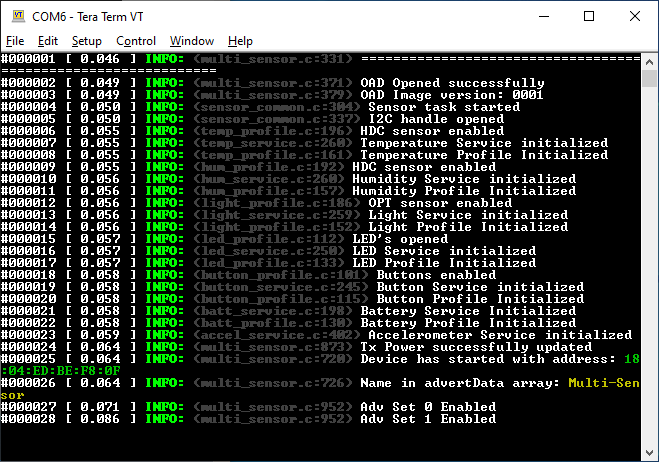Click the vertical scrollbar thumb
The width and height of the screenshot is (659, 462).
[649, 78]
